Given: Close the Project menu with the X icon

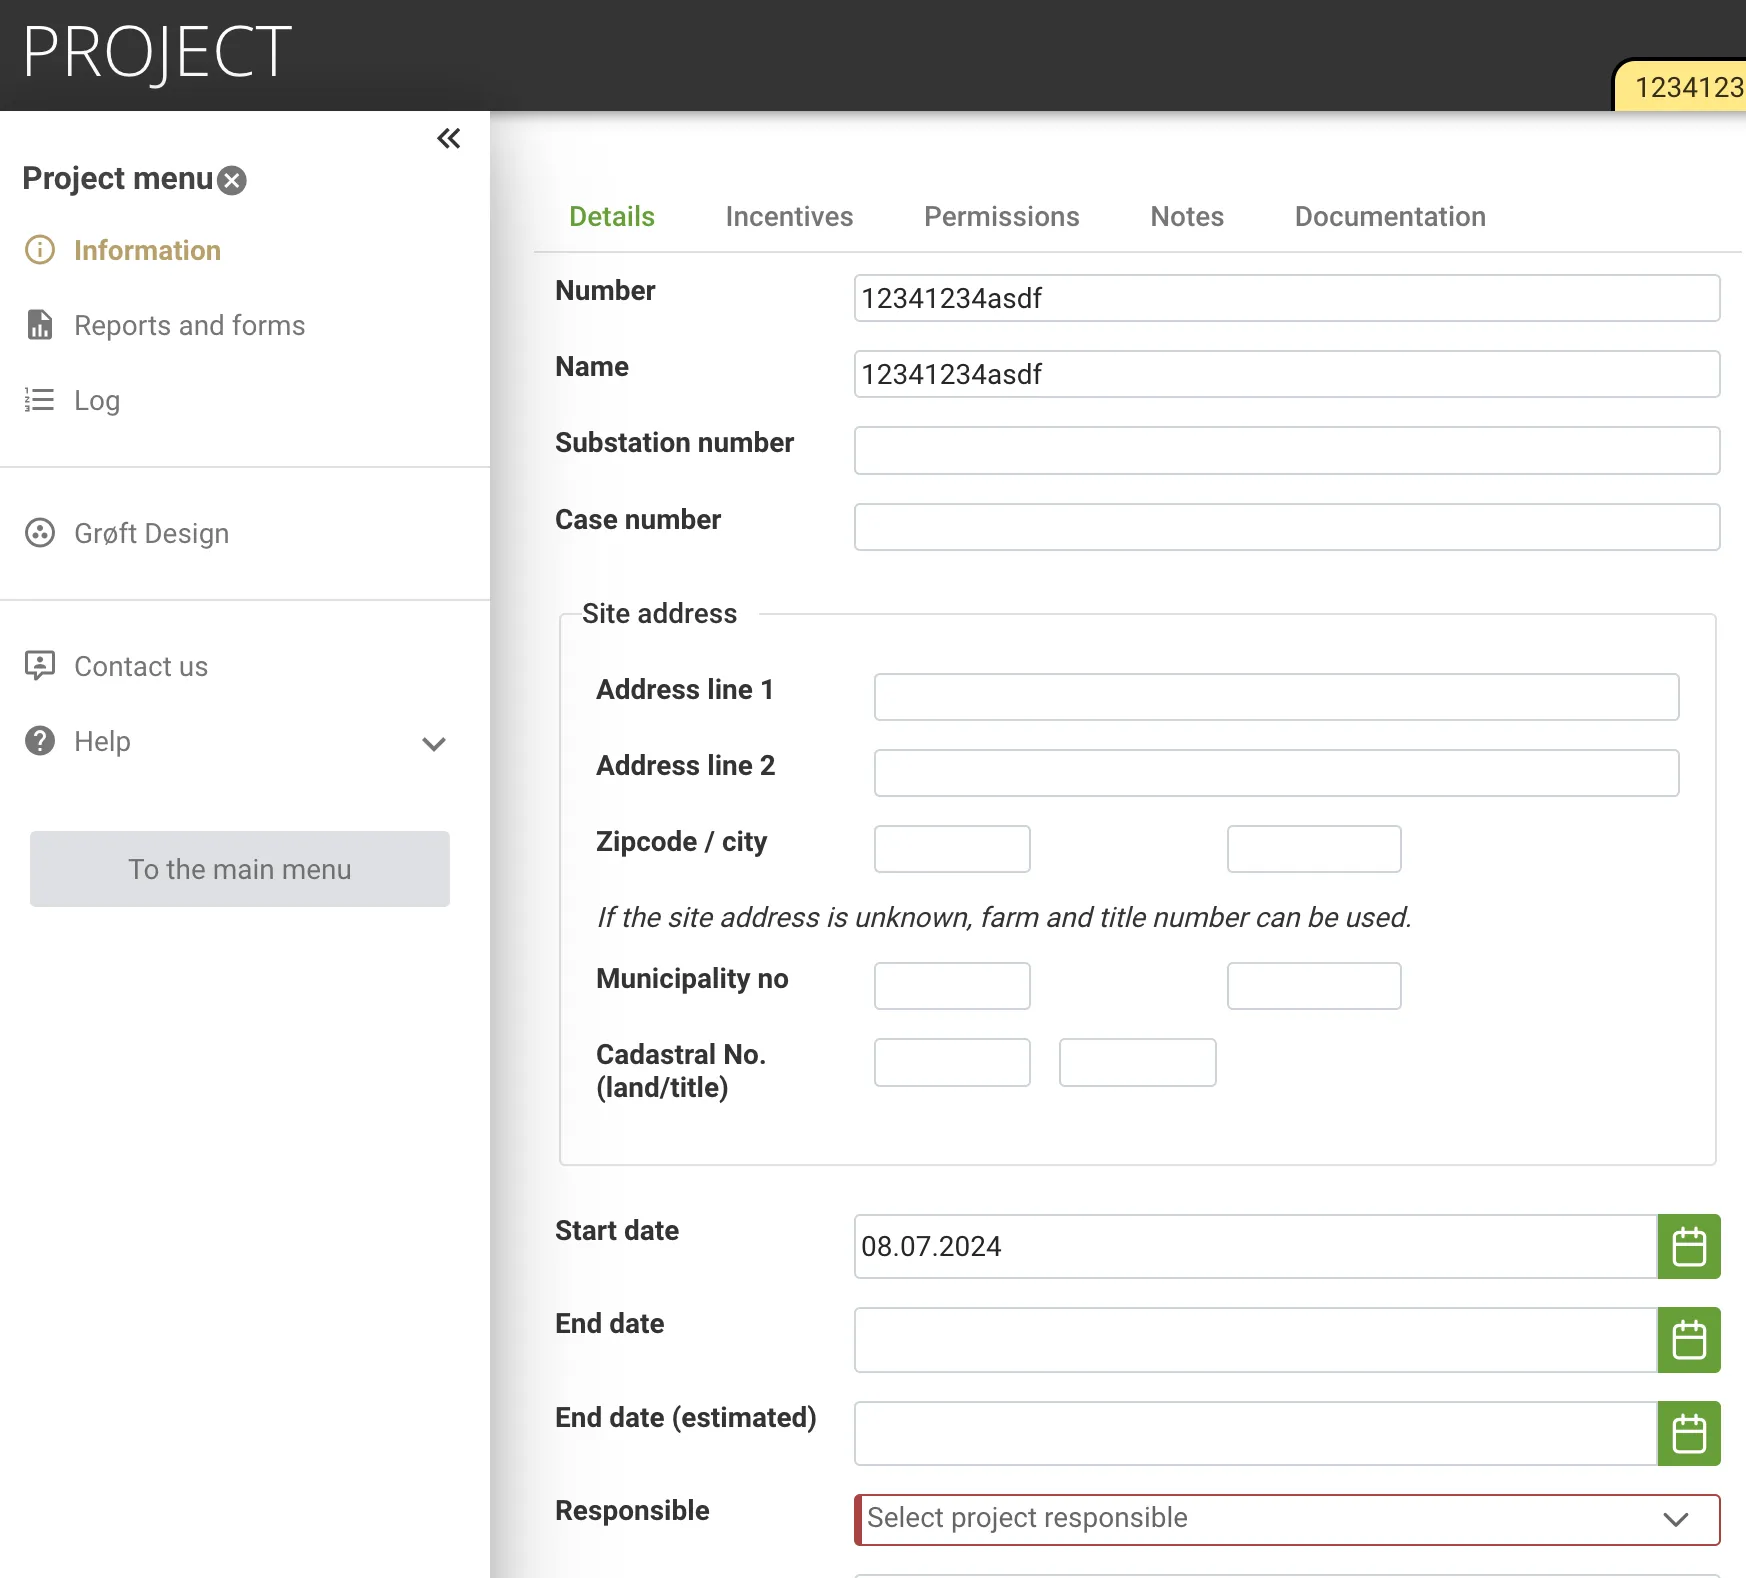Looking at the screenshot, I should point(231,181).
